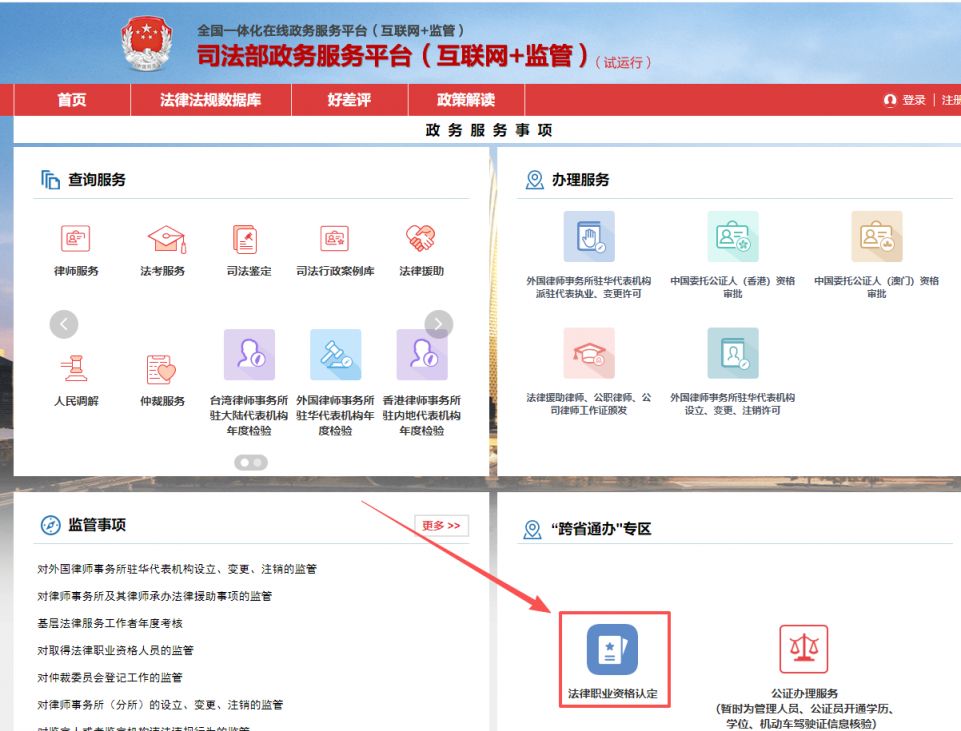Open the 法律职业资格认定 icon
The image size is (961, 731).
pos(612,650)
